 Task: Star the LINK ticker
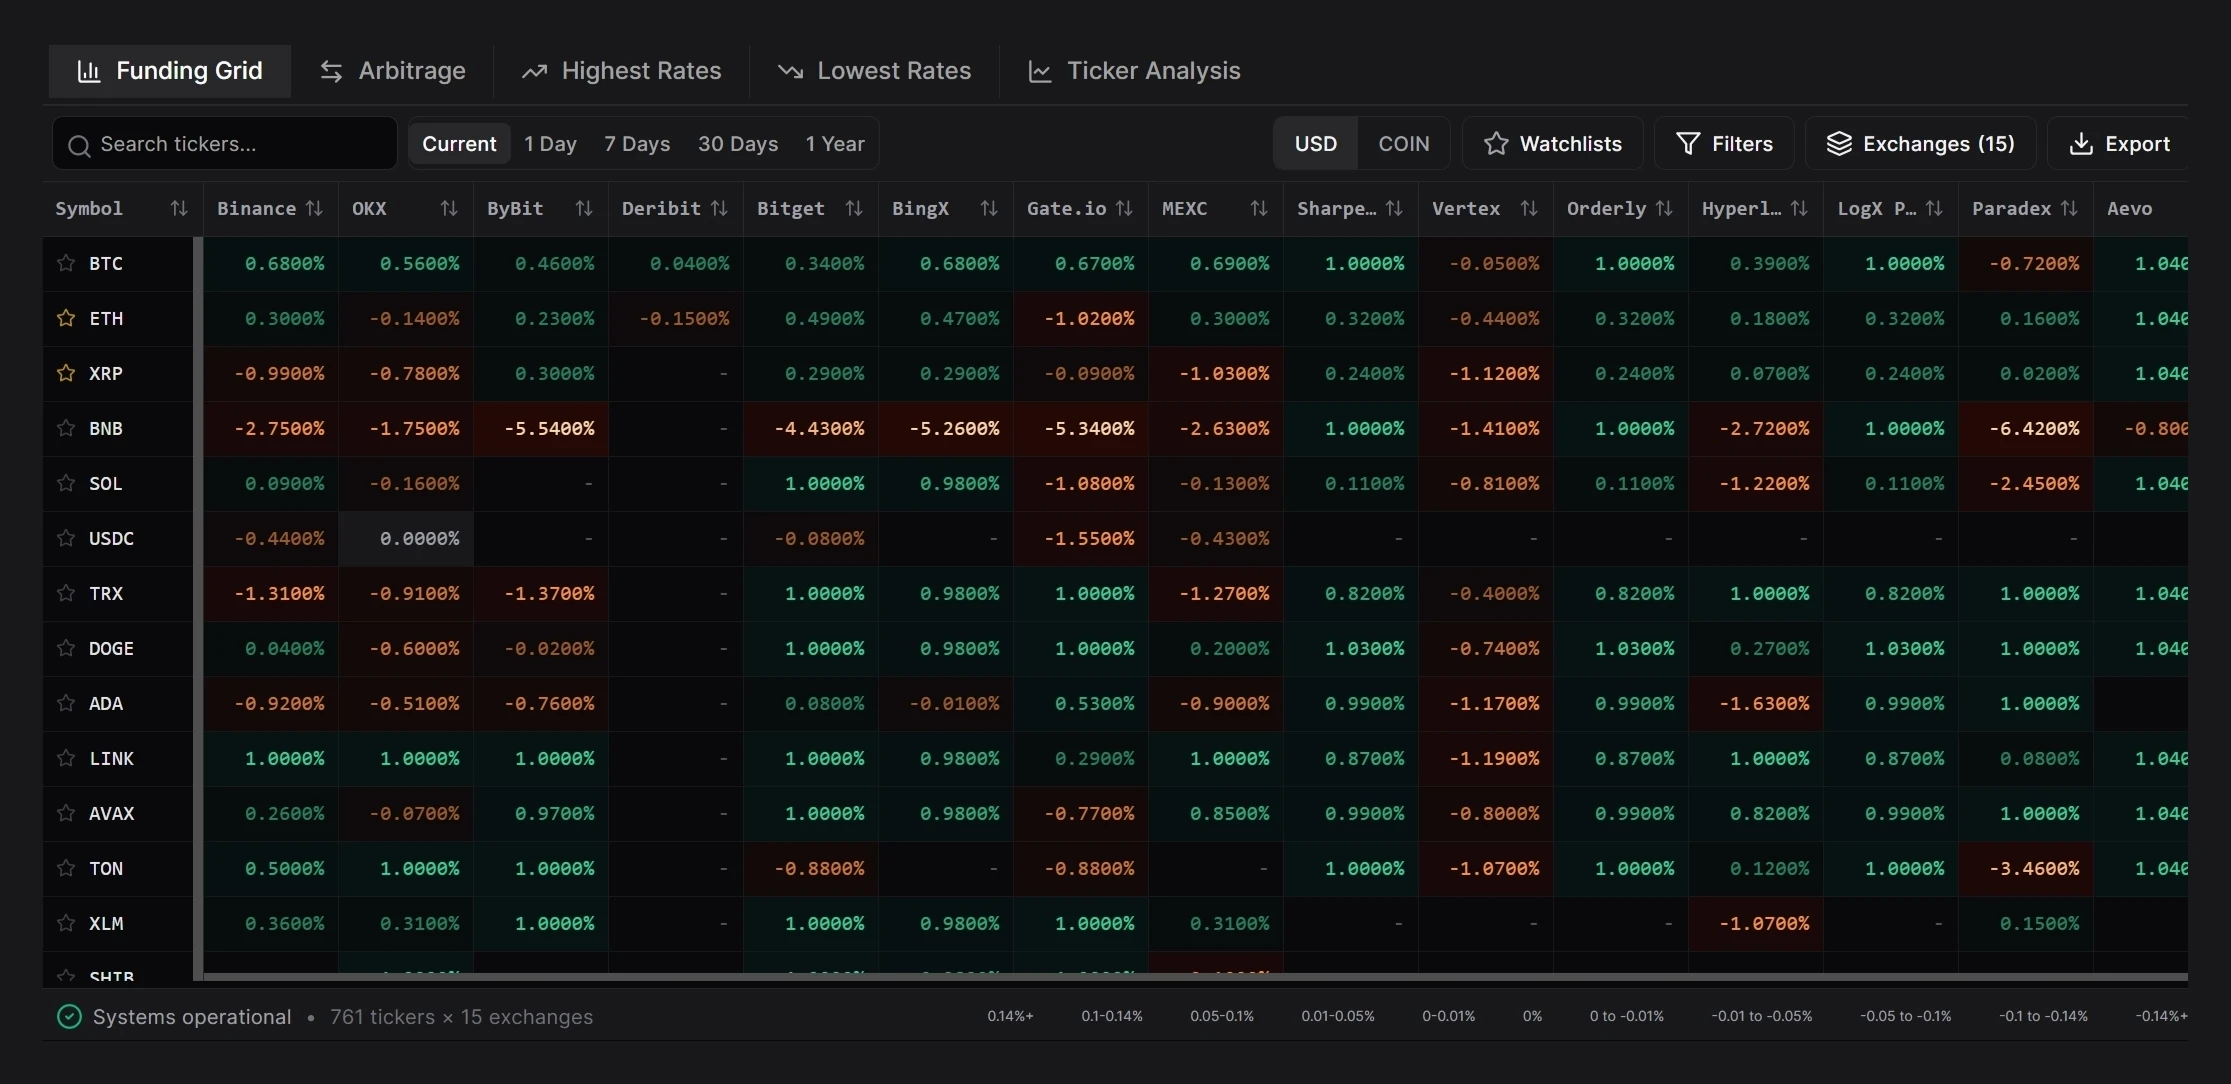click(66, 758)
